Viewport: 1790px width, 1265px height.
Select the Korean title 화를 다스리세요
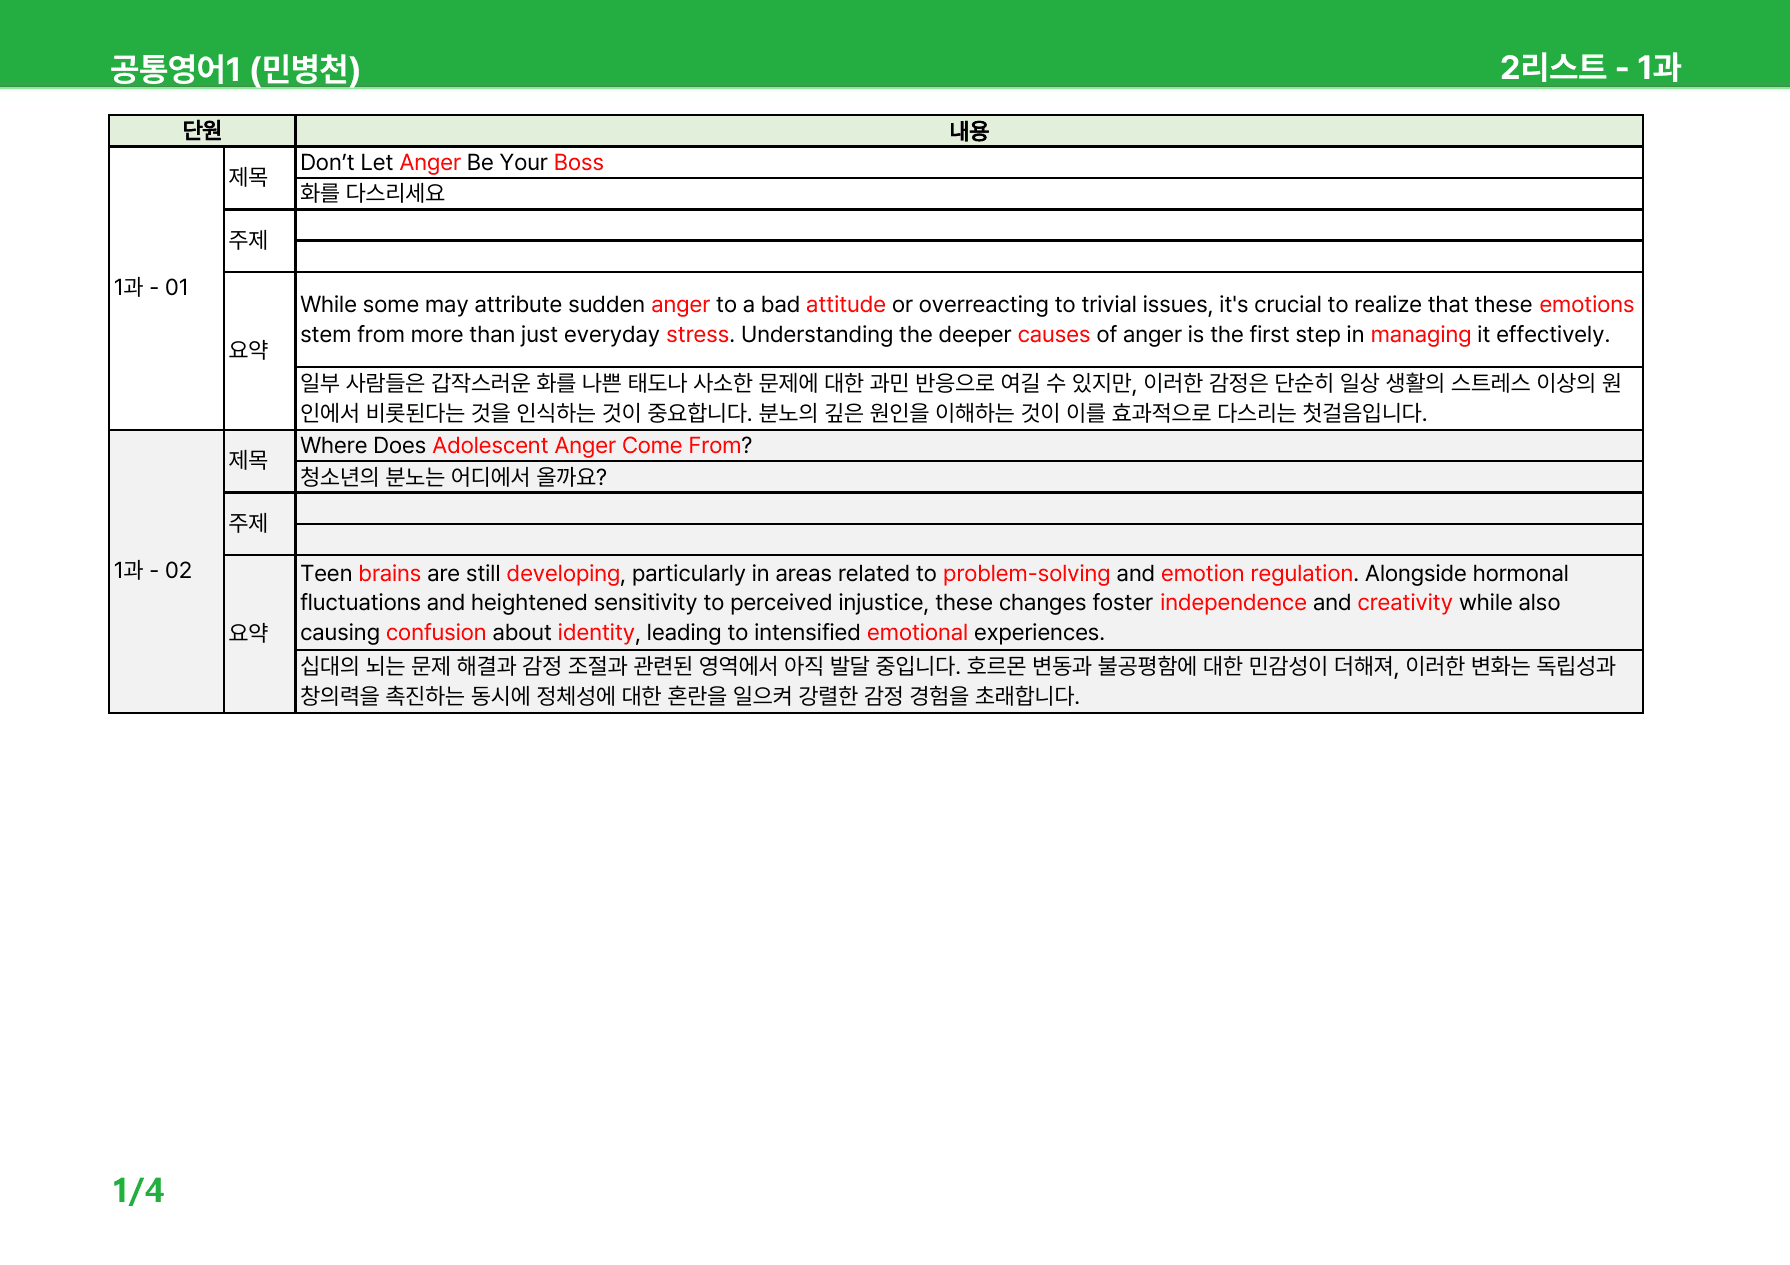tap(969, 194)
